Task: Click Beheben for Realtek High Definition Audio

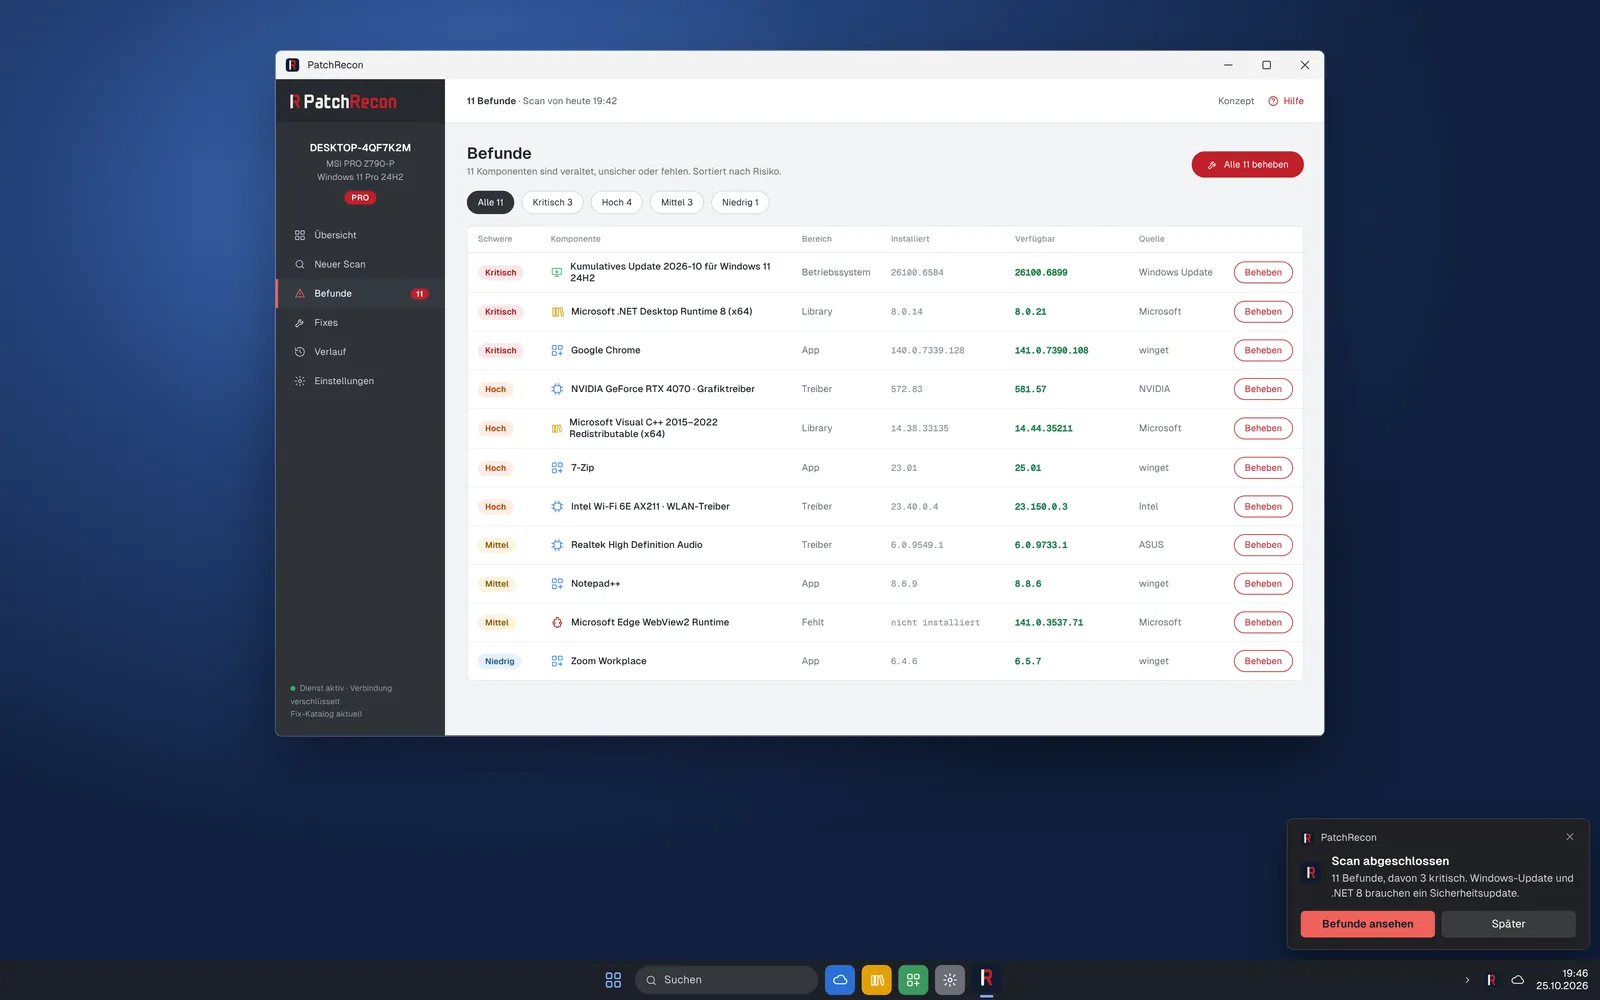Action: [x=1263, y=545]
